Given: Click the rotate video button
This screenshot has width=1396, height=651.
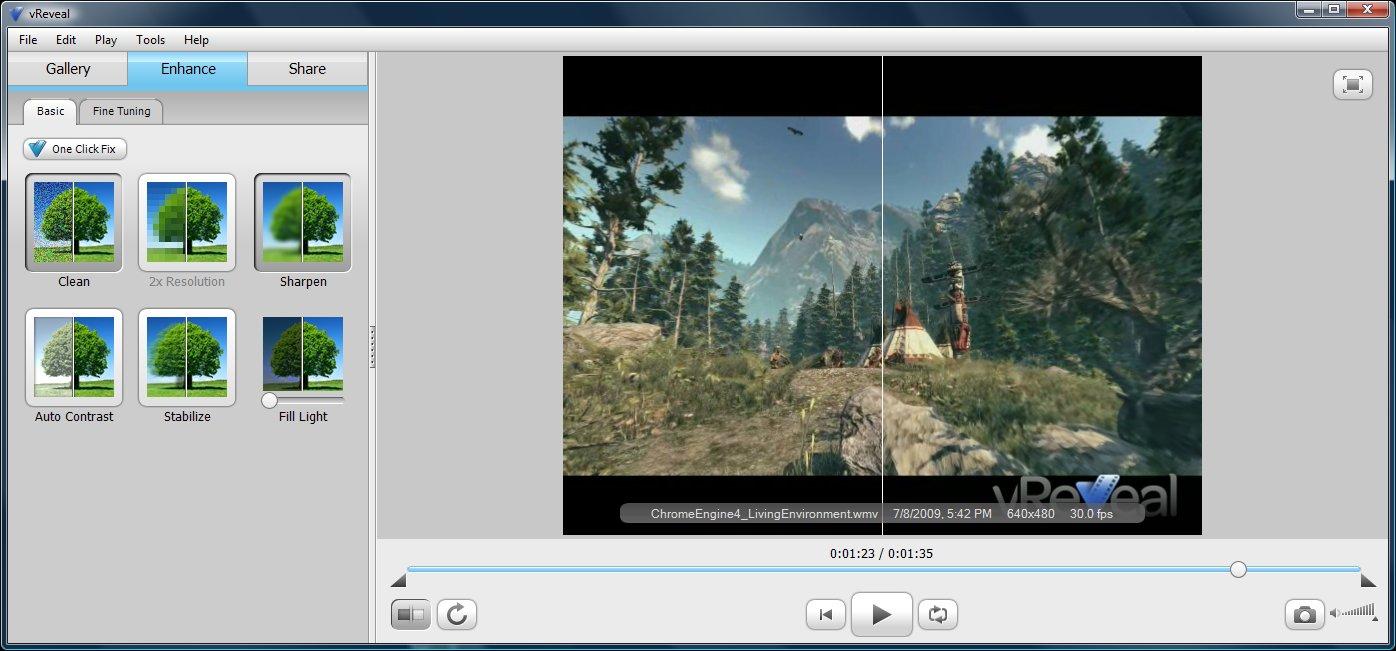Looking at the screenshot, I should 457,614.
